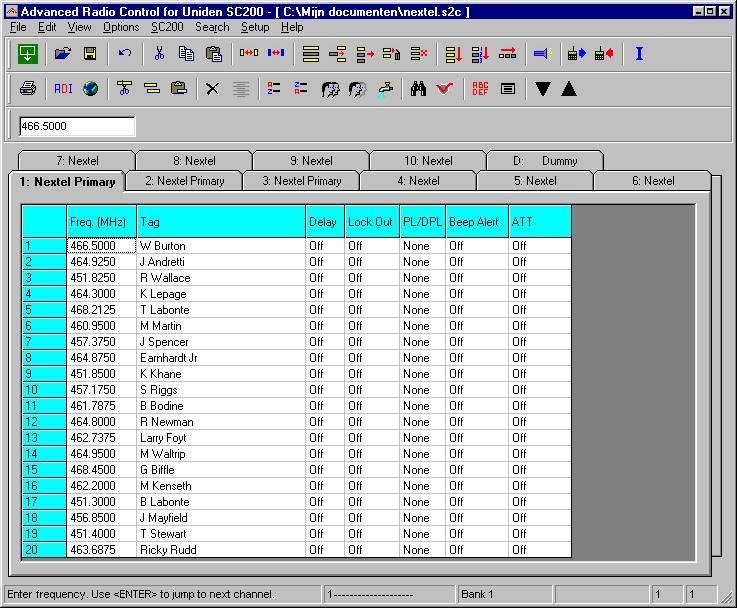Click the ADI toolbar icon
This screenshot has width=737, height=608.
(63, 88)
